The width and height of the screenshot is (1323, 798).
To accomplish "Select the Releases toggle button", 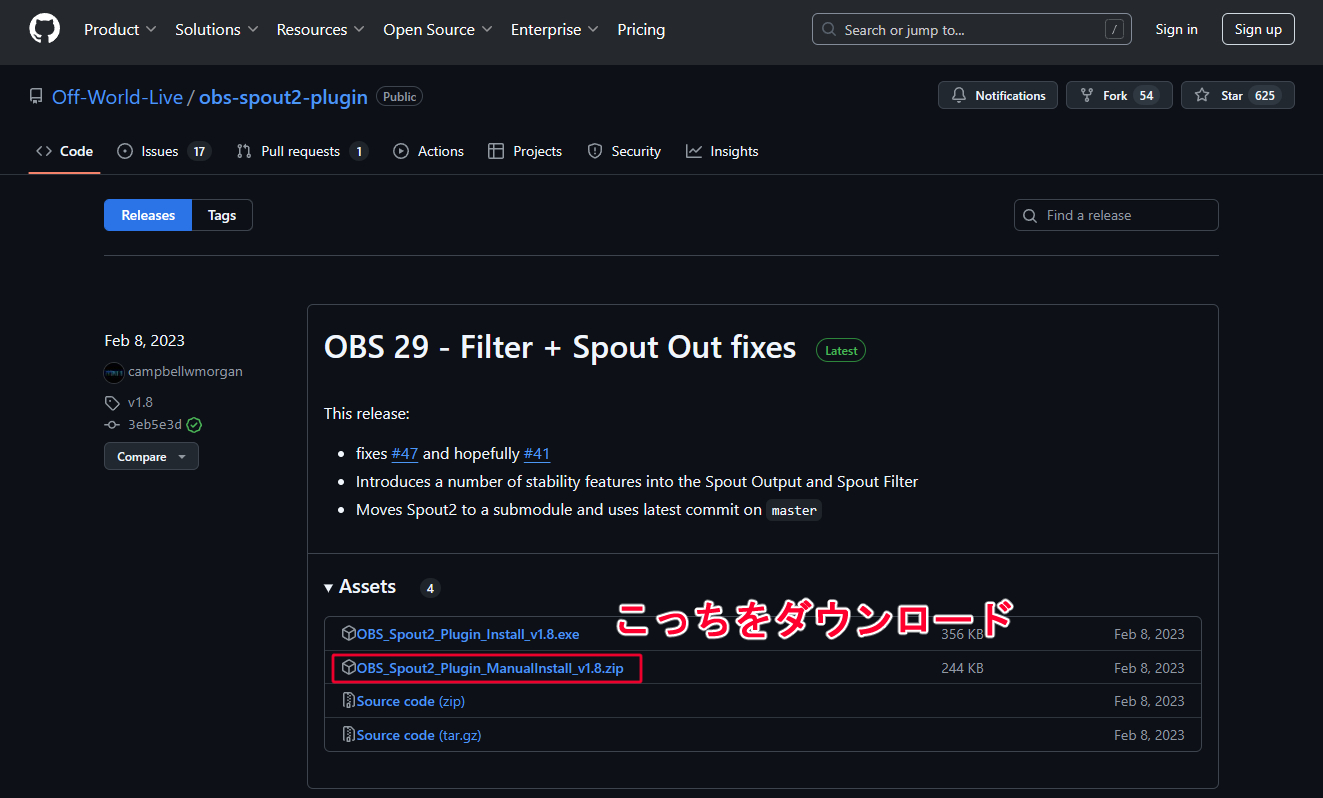I will tap(148, 215).
